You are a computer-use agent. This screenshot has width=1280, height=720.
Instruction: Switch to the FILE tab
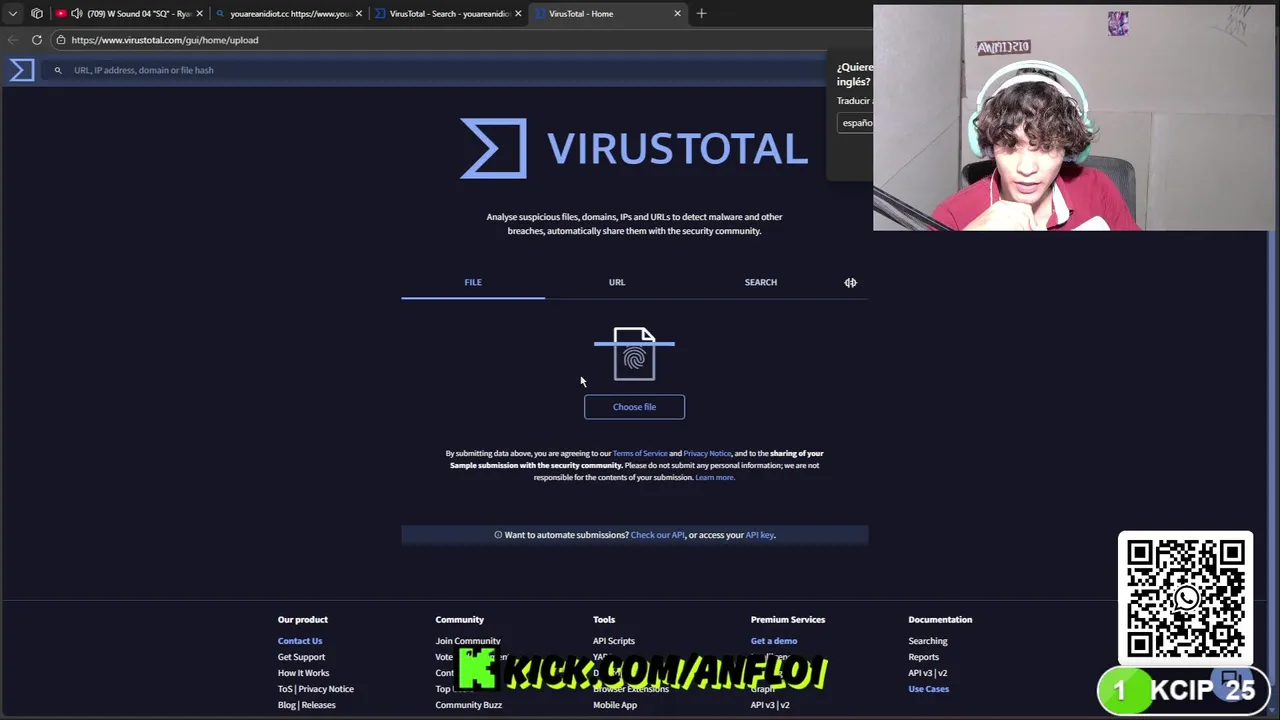click(x=473, y=282)
